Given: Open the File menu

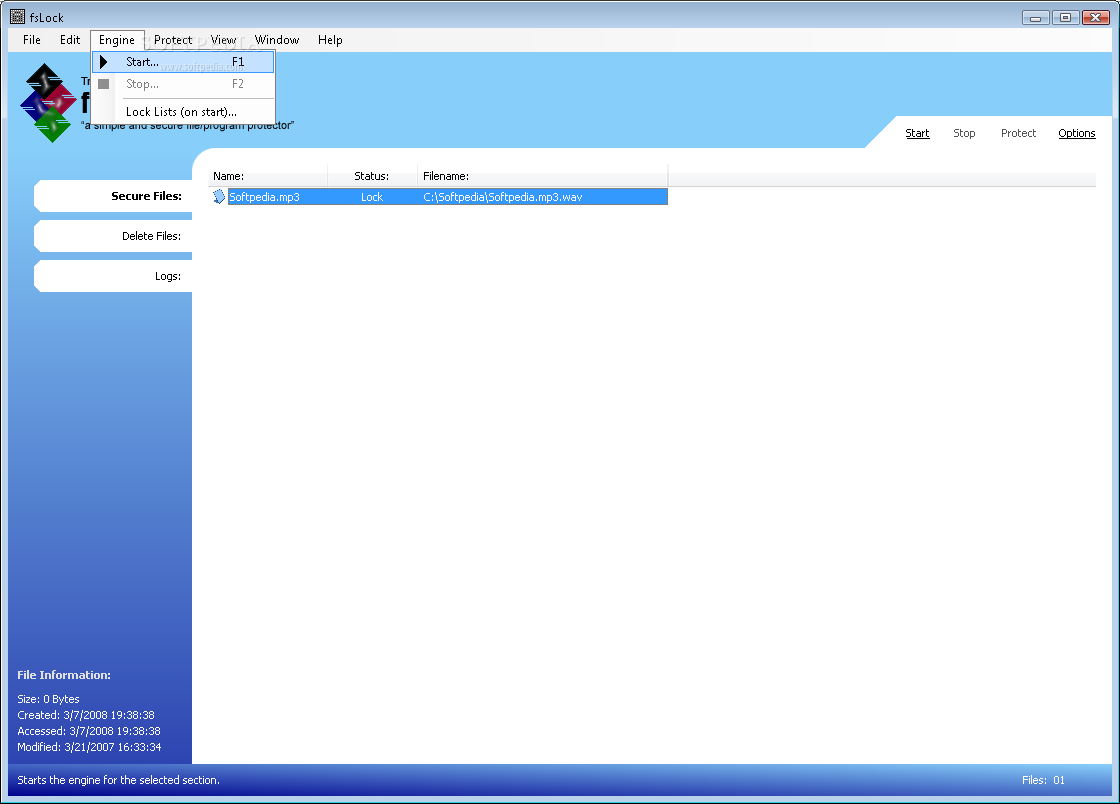Looking at the screenshot, I should [31, 40].
